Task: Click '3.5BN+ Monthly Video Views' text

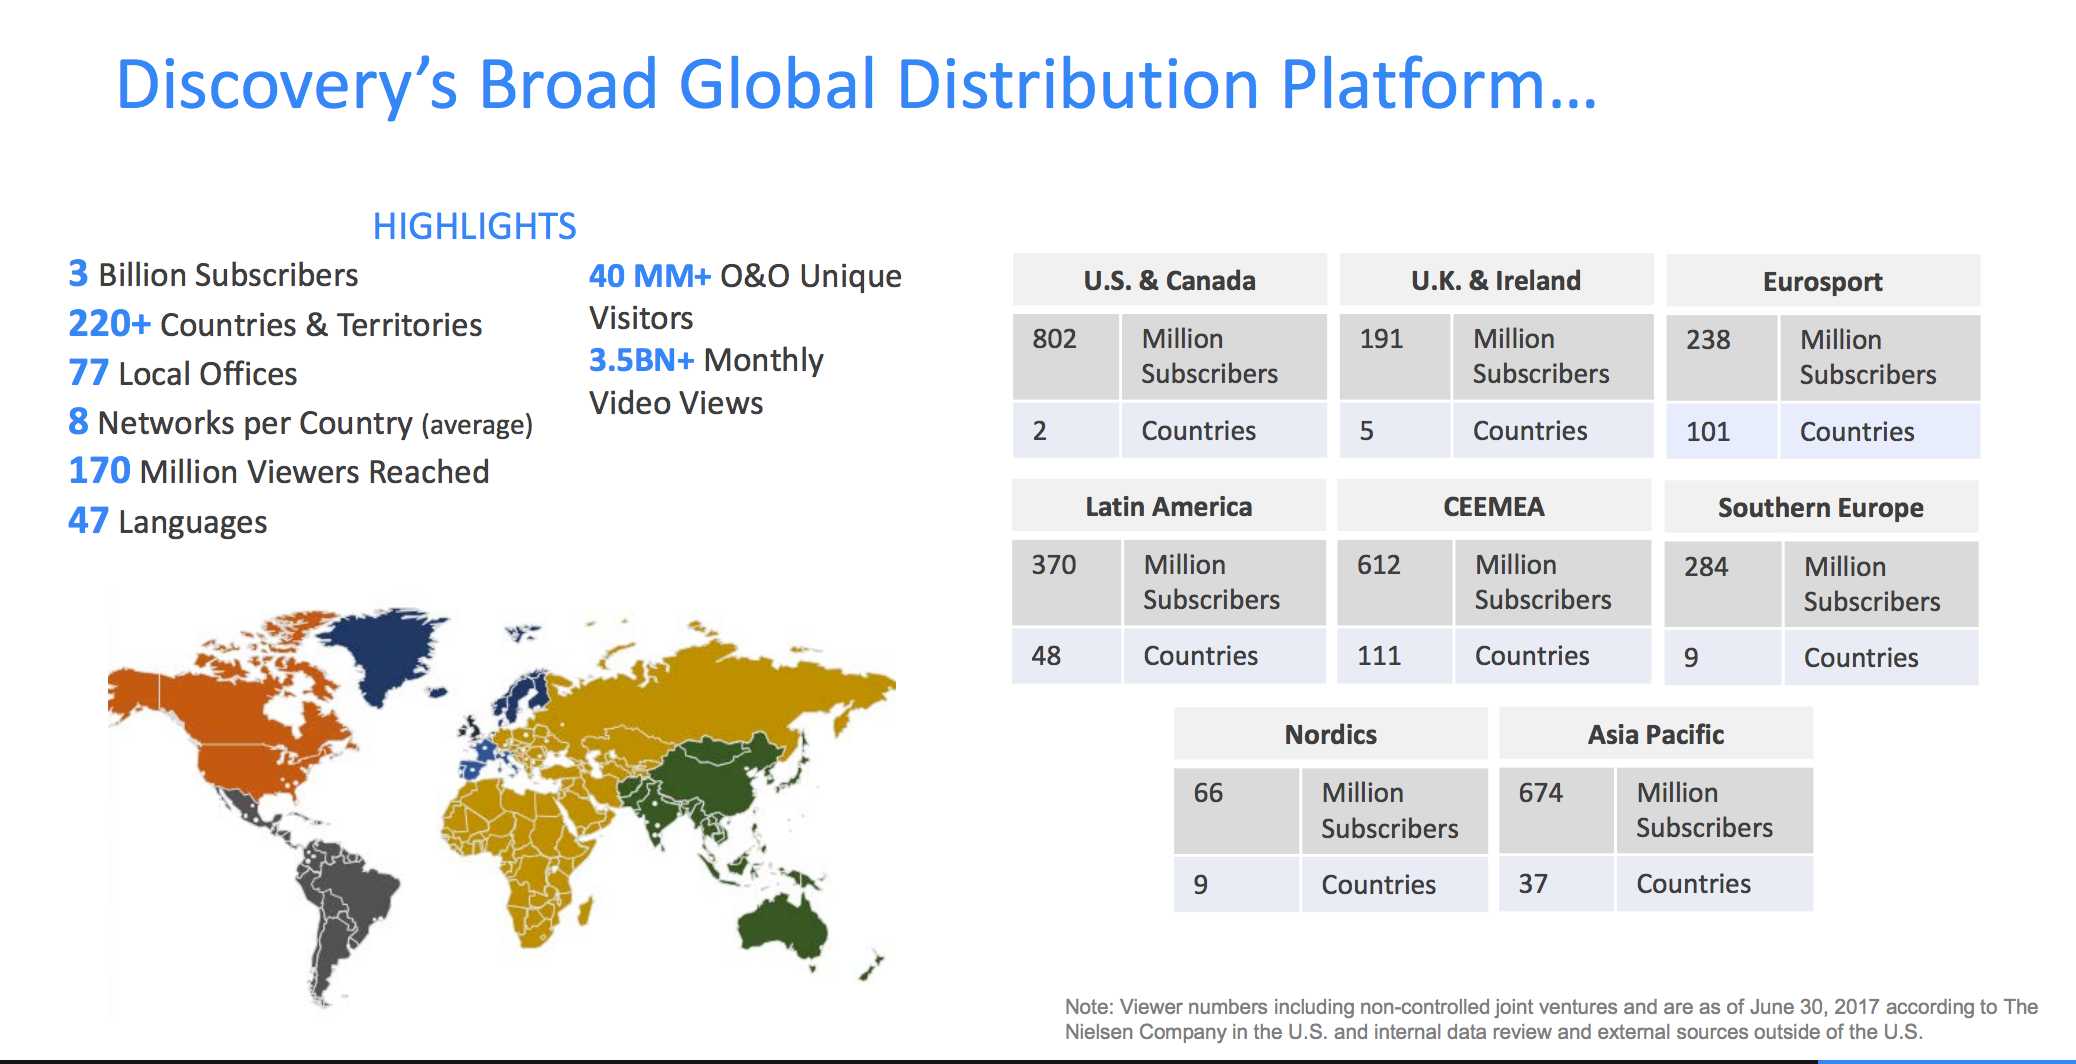Action: pos(706,381)
